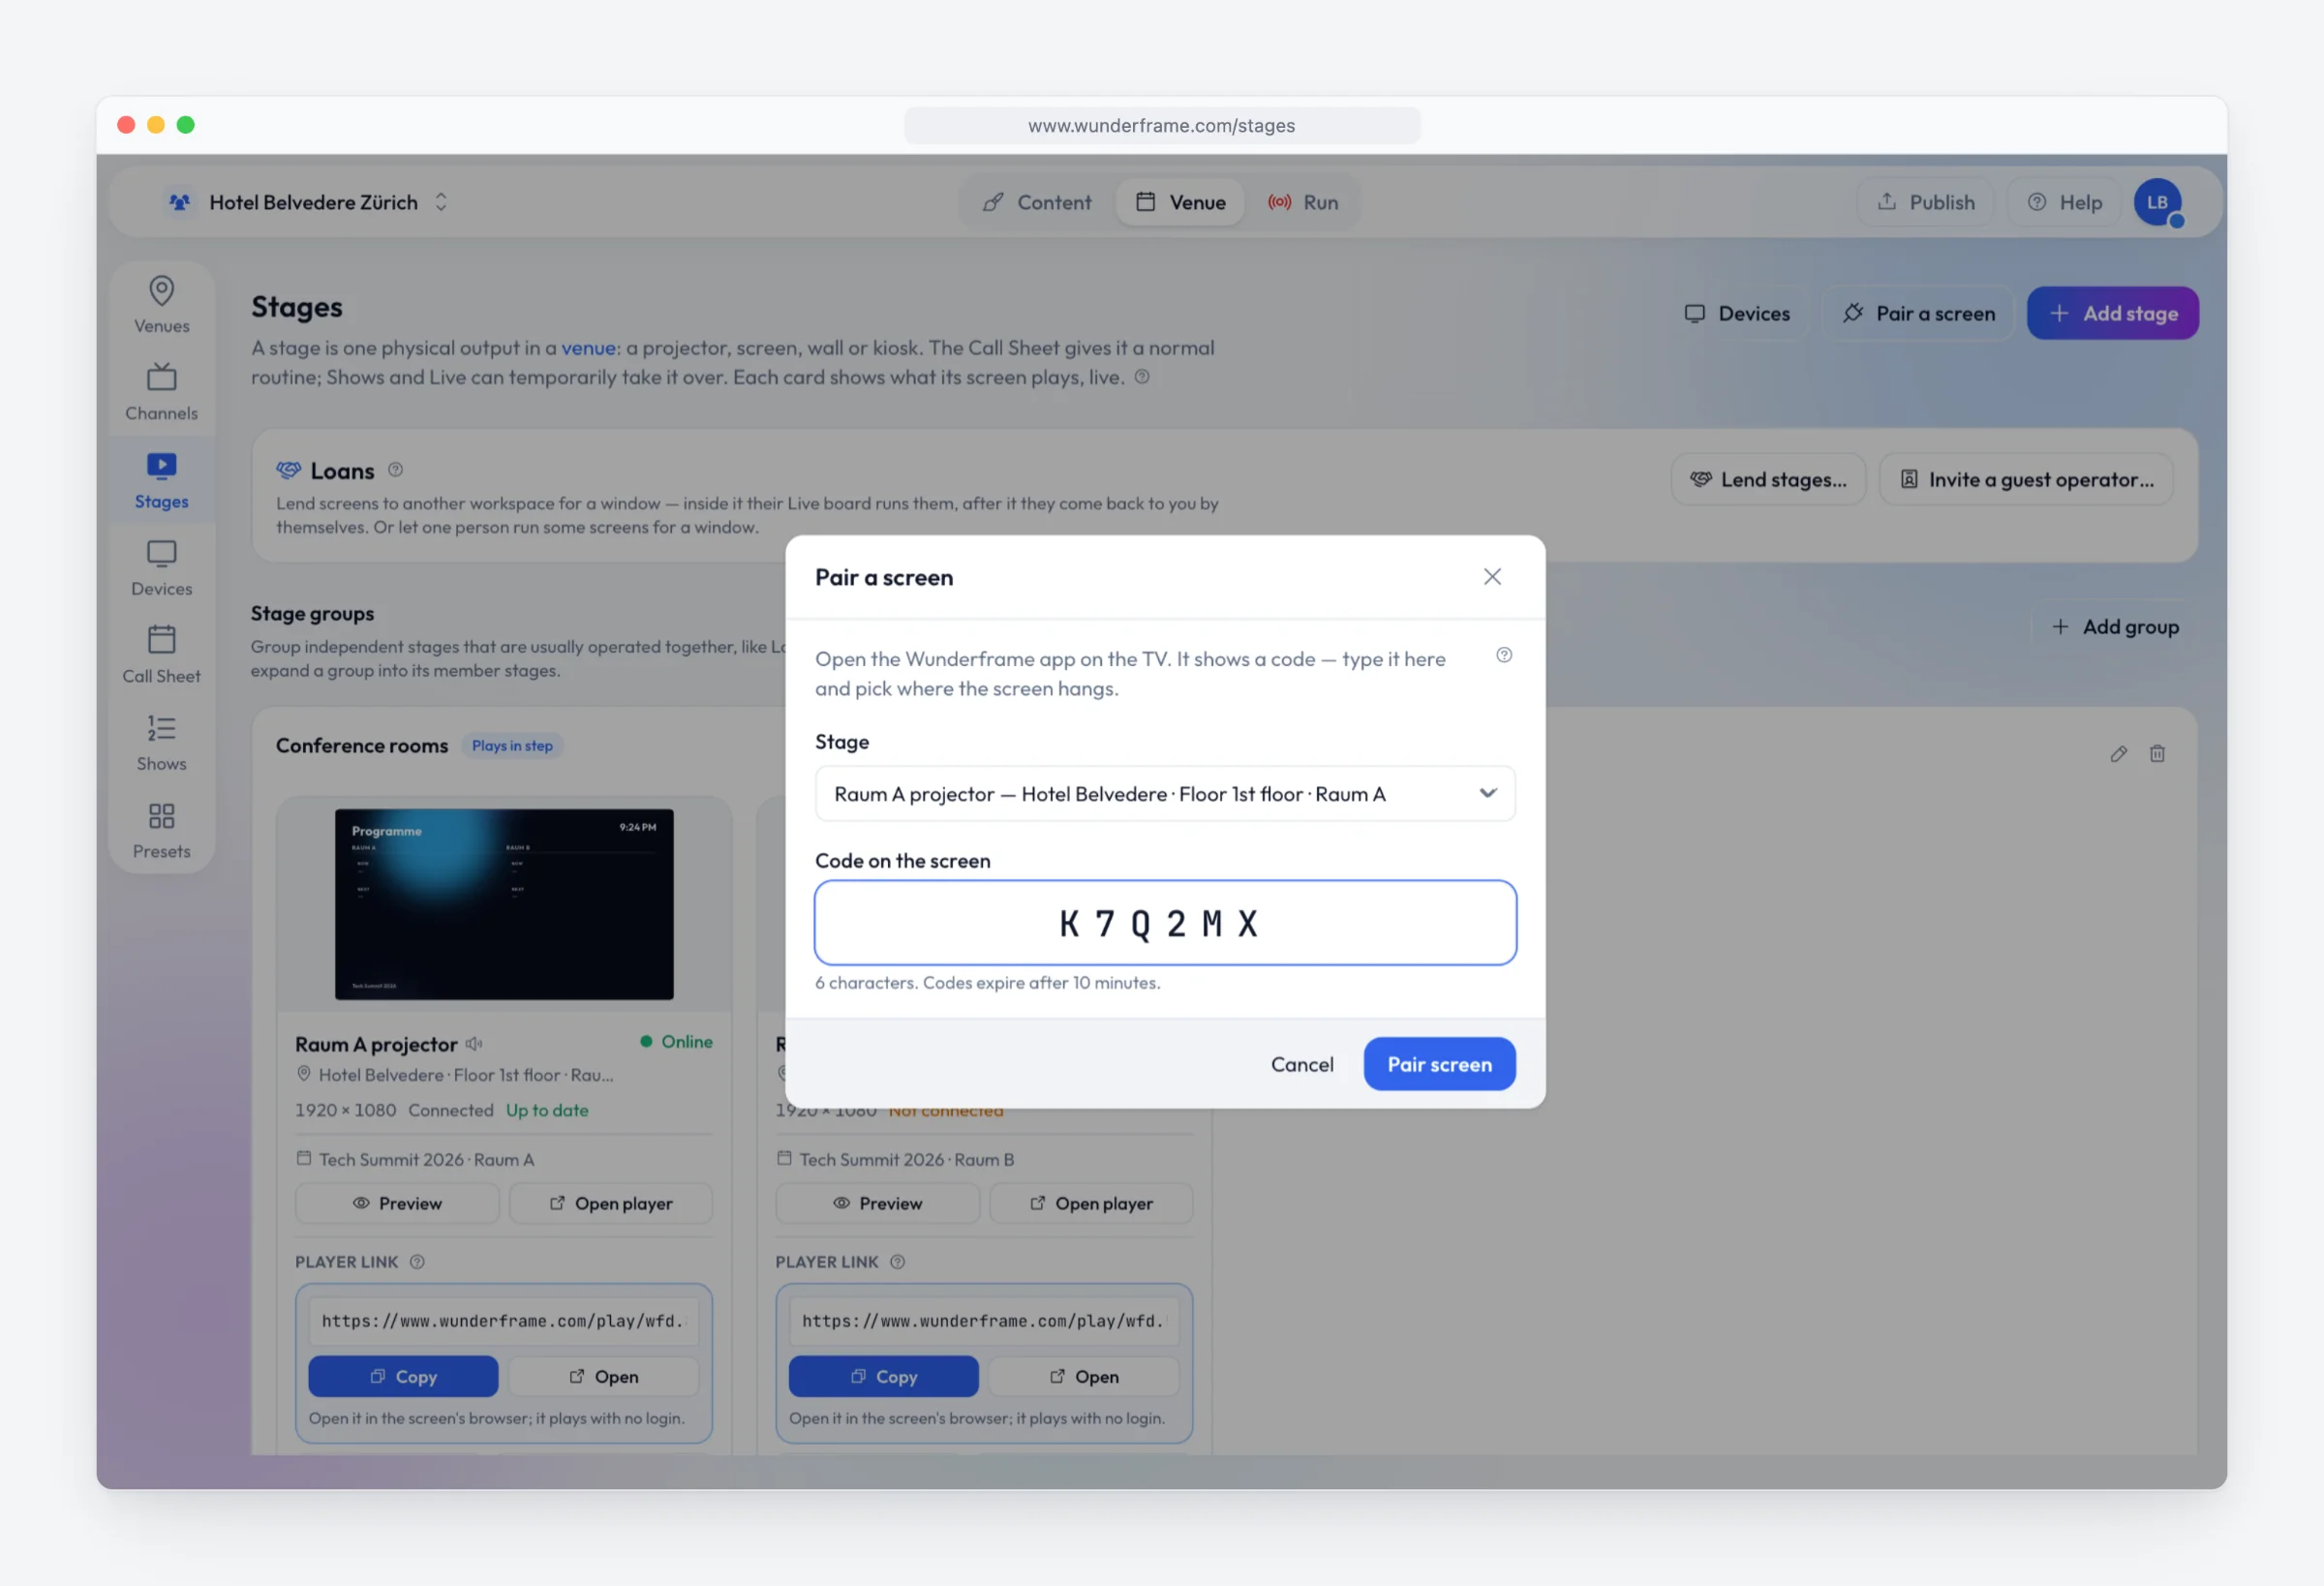This screenshot has height=1586, width=2324.
Task: Click the Pair screen button
Action: pos(1439,1065)
